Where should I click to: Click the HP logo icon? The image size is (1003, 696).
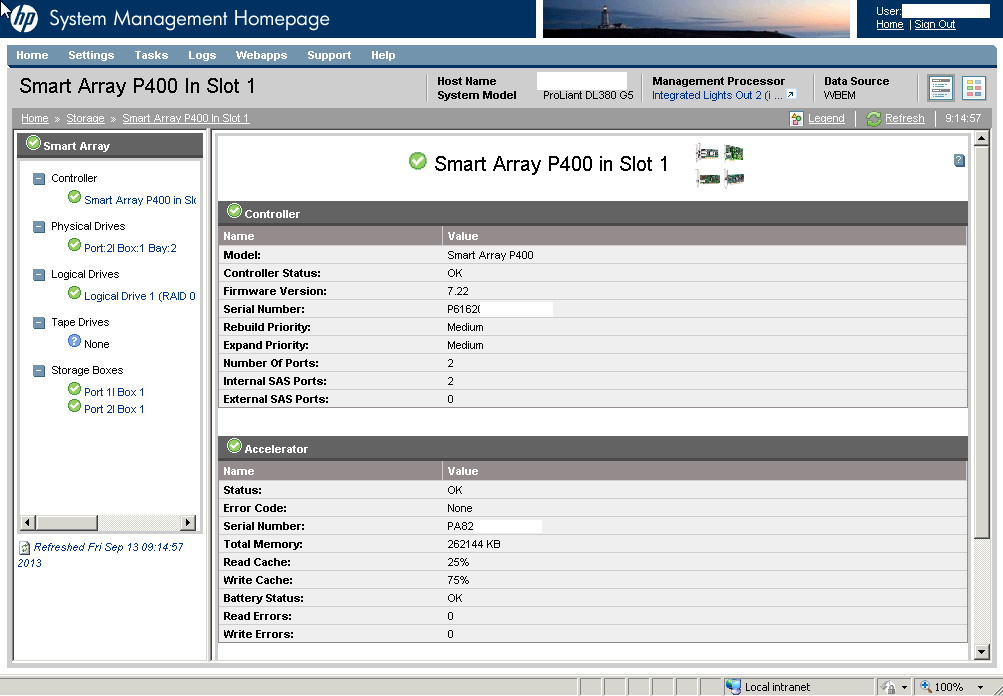(x=22, y=19)
